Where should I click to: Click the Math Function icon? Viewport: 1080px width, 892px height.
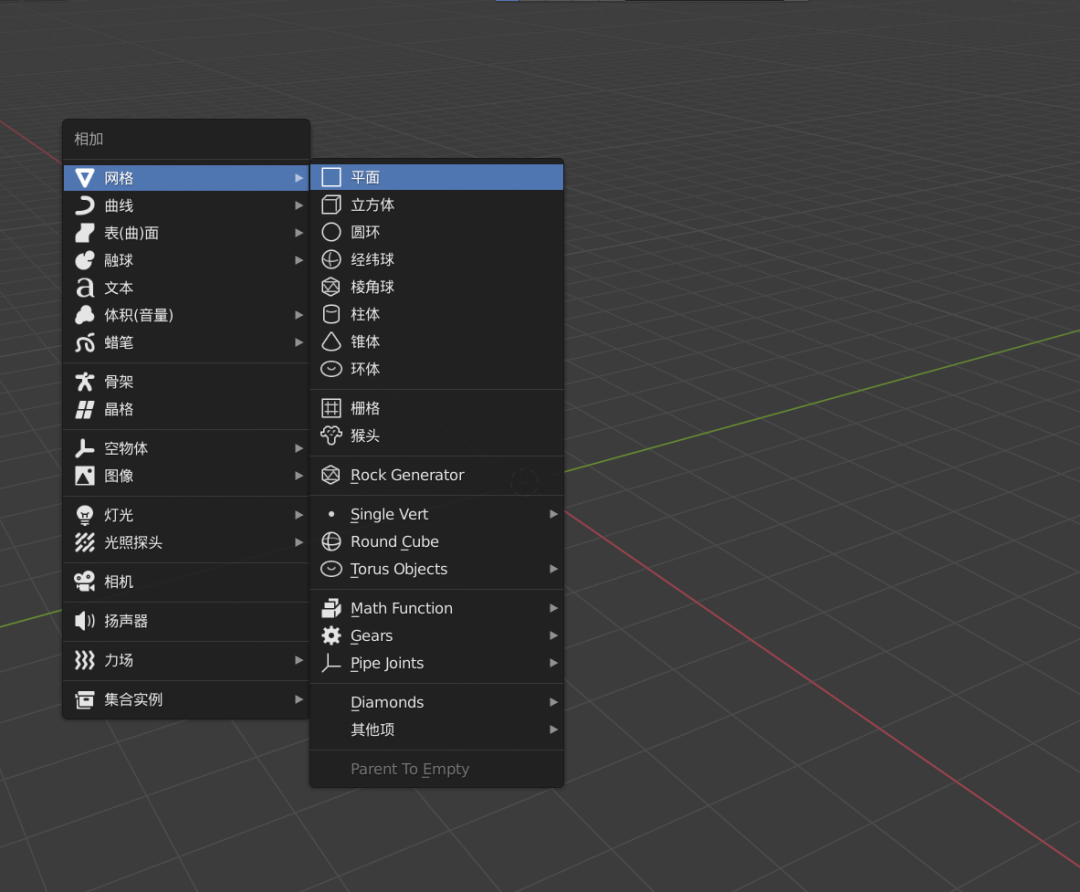click(331, 608)
